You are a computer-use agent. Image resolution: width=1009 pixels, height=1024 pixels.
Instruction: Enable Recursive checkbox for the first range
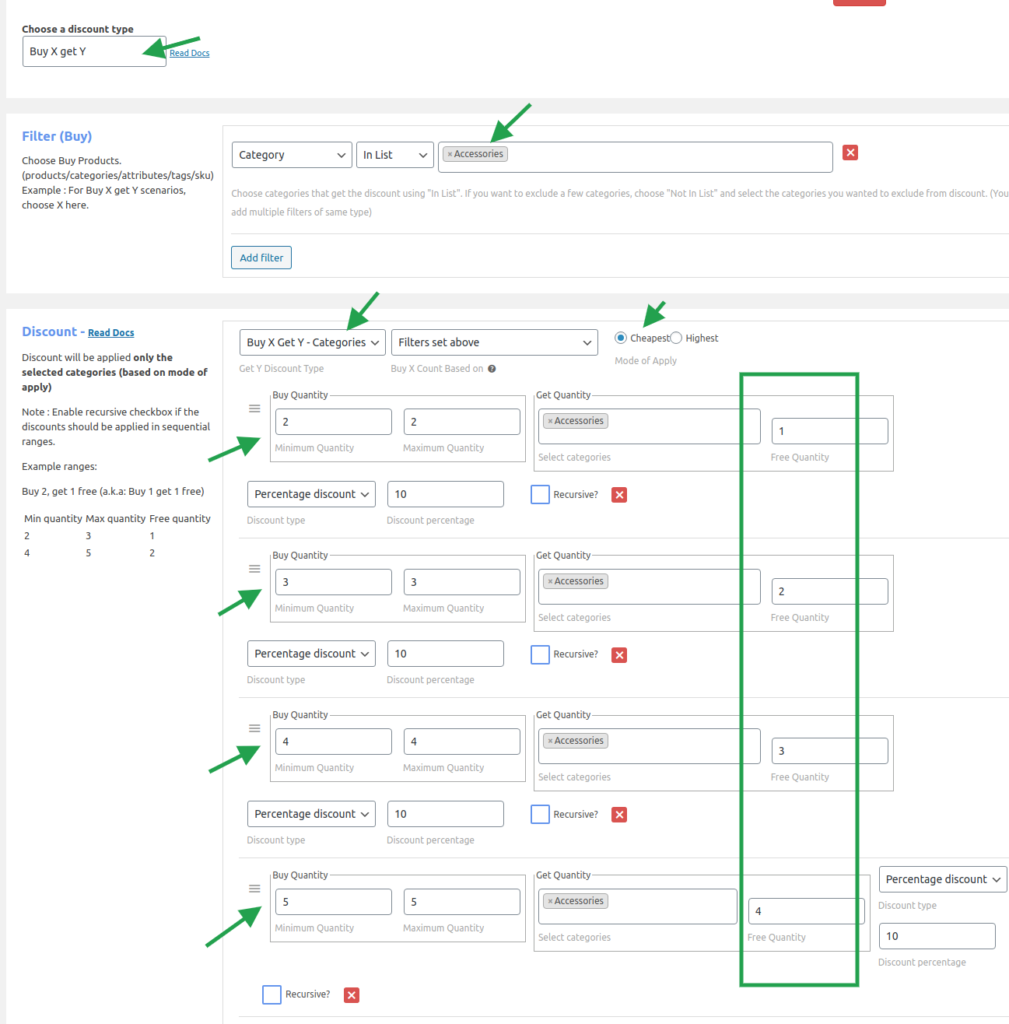click(540, 495)
